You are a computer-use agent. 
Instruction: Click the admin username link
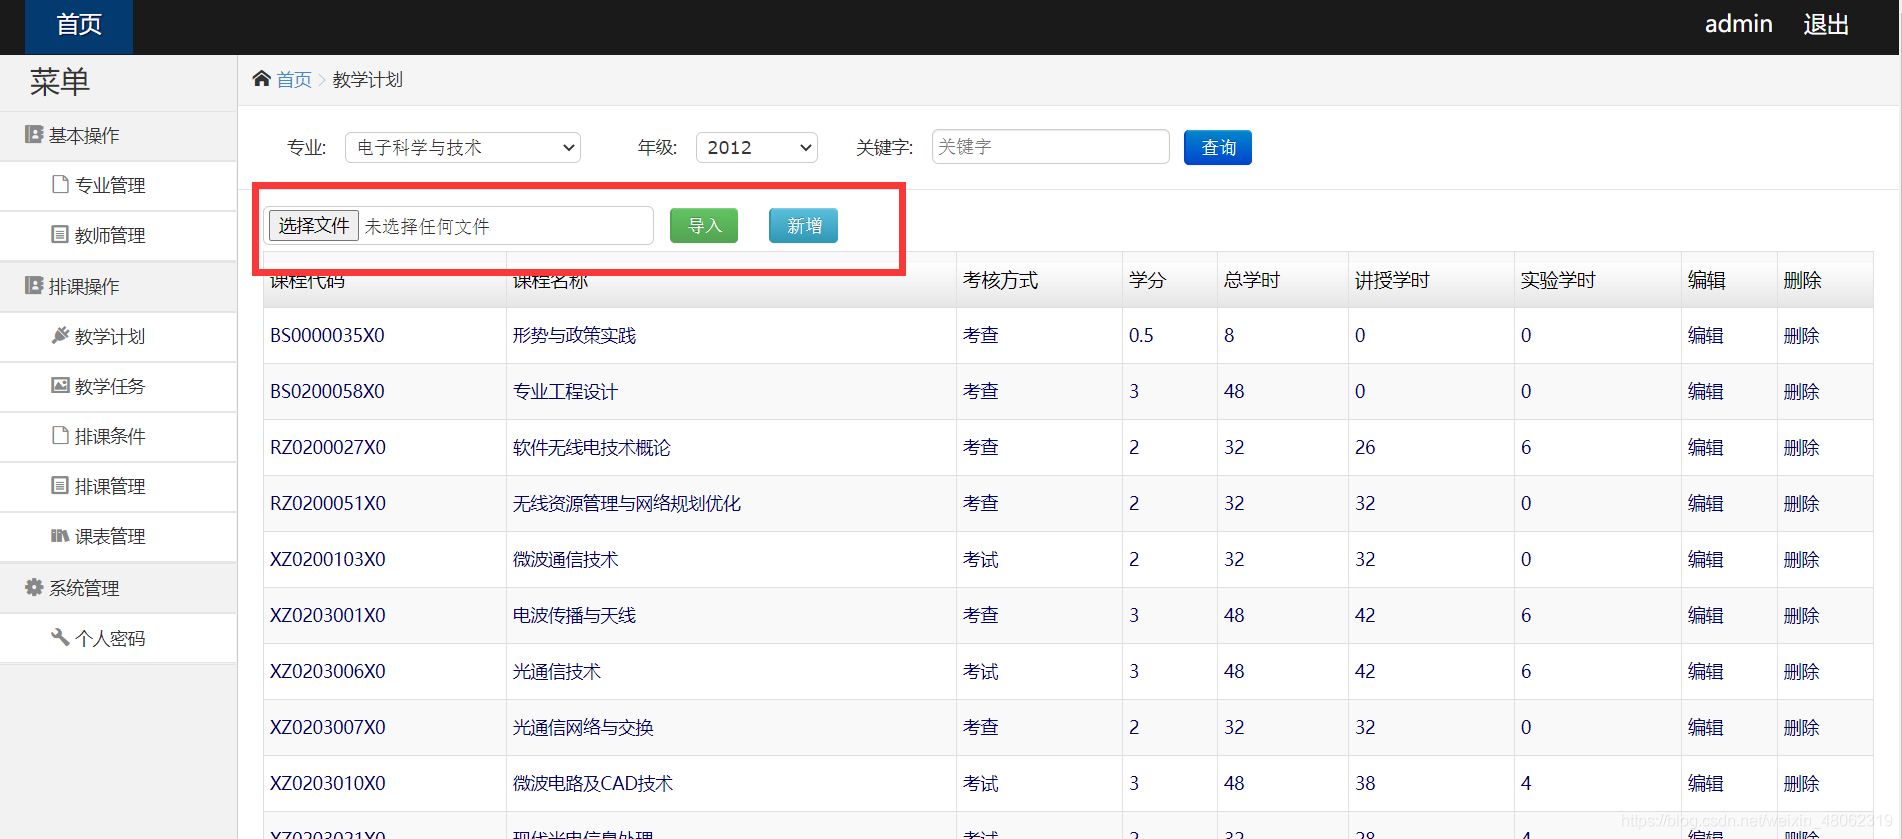[x=1738, y=25]
